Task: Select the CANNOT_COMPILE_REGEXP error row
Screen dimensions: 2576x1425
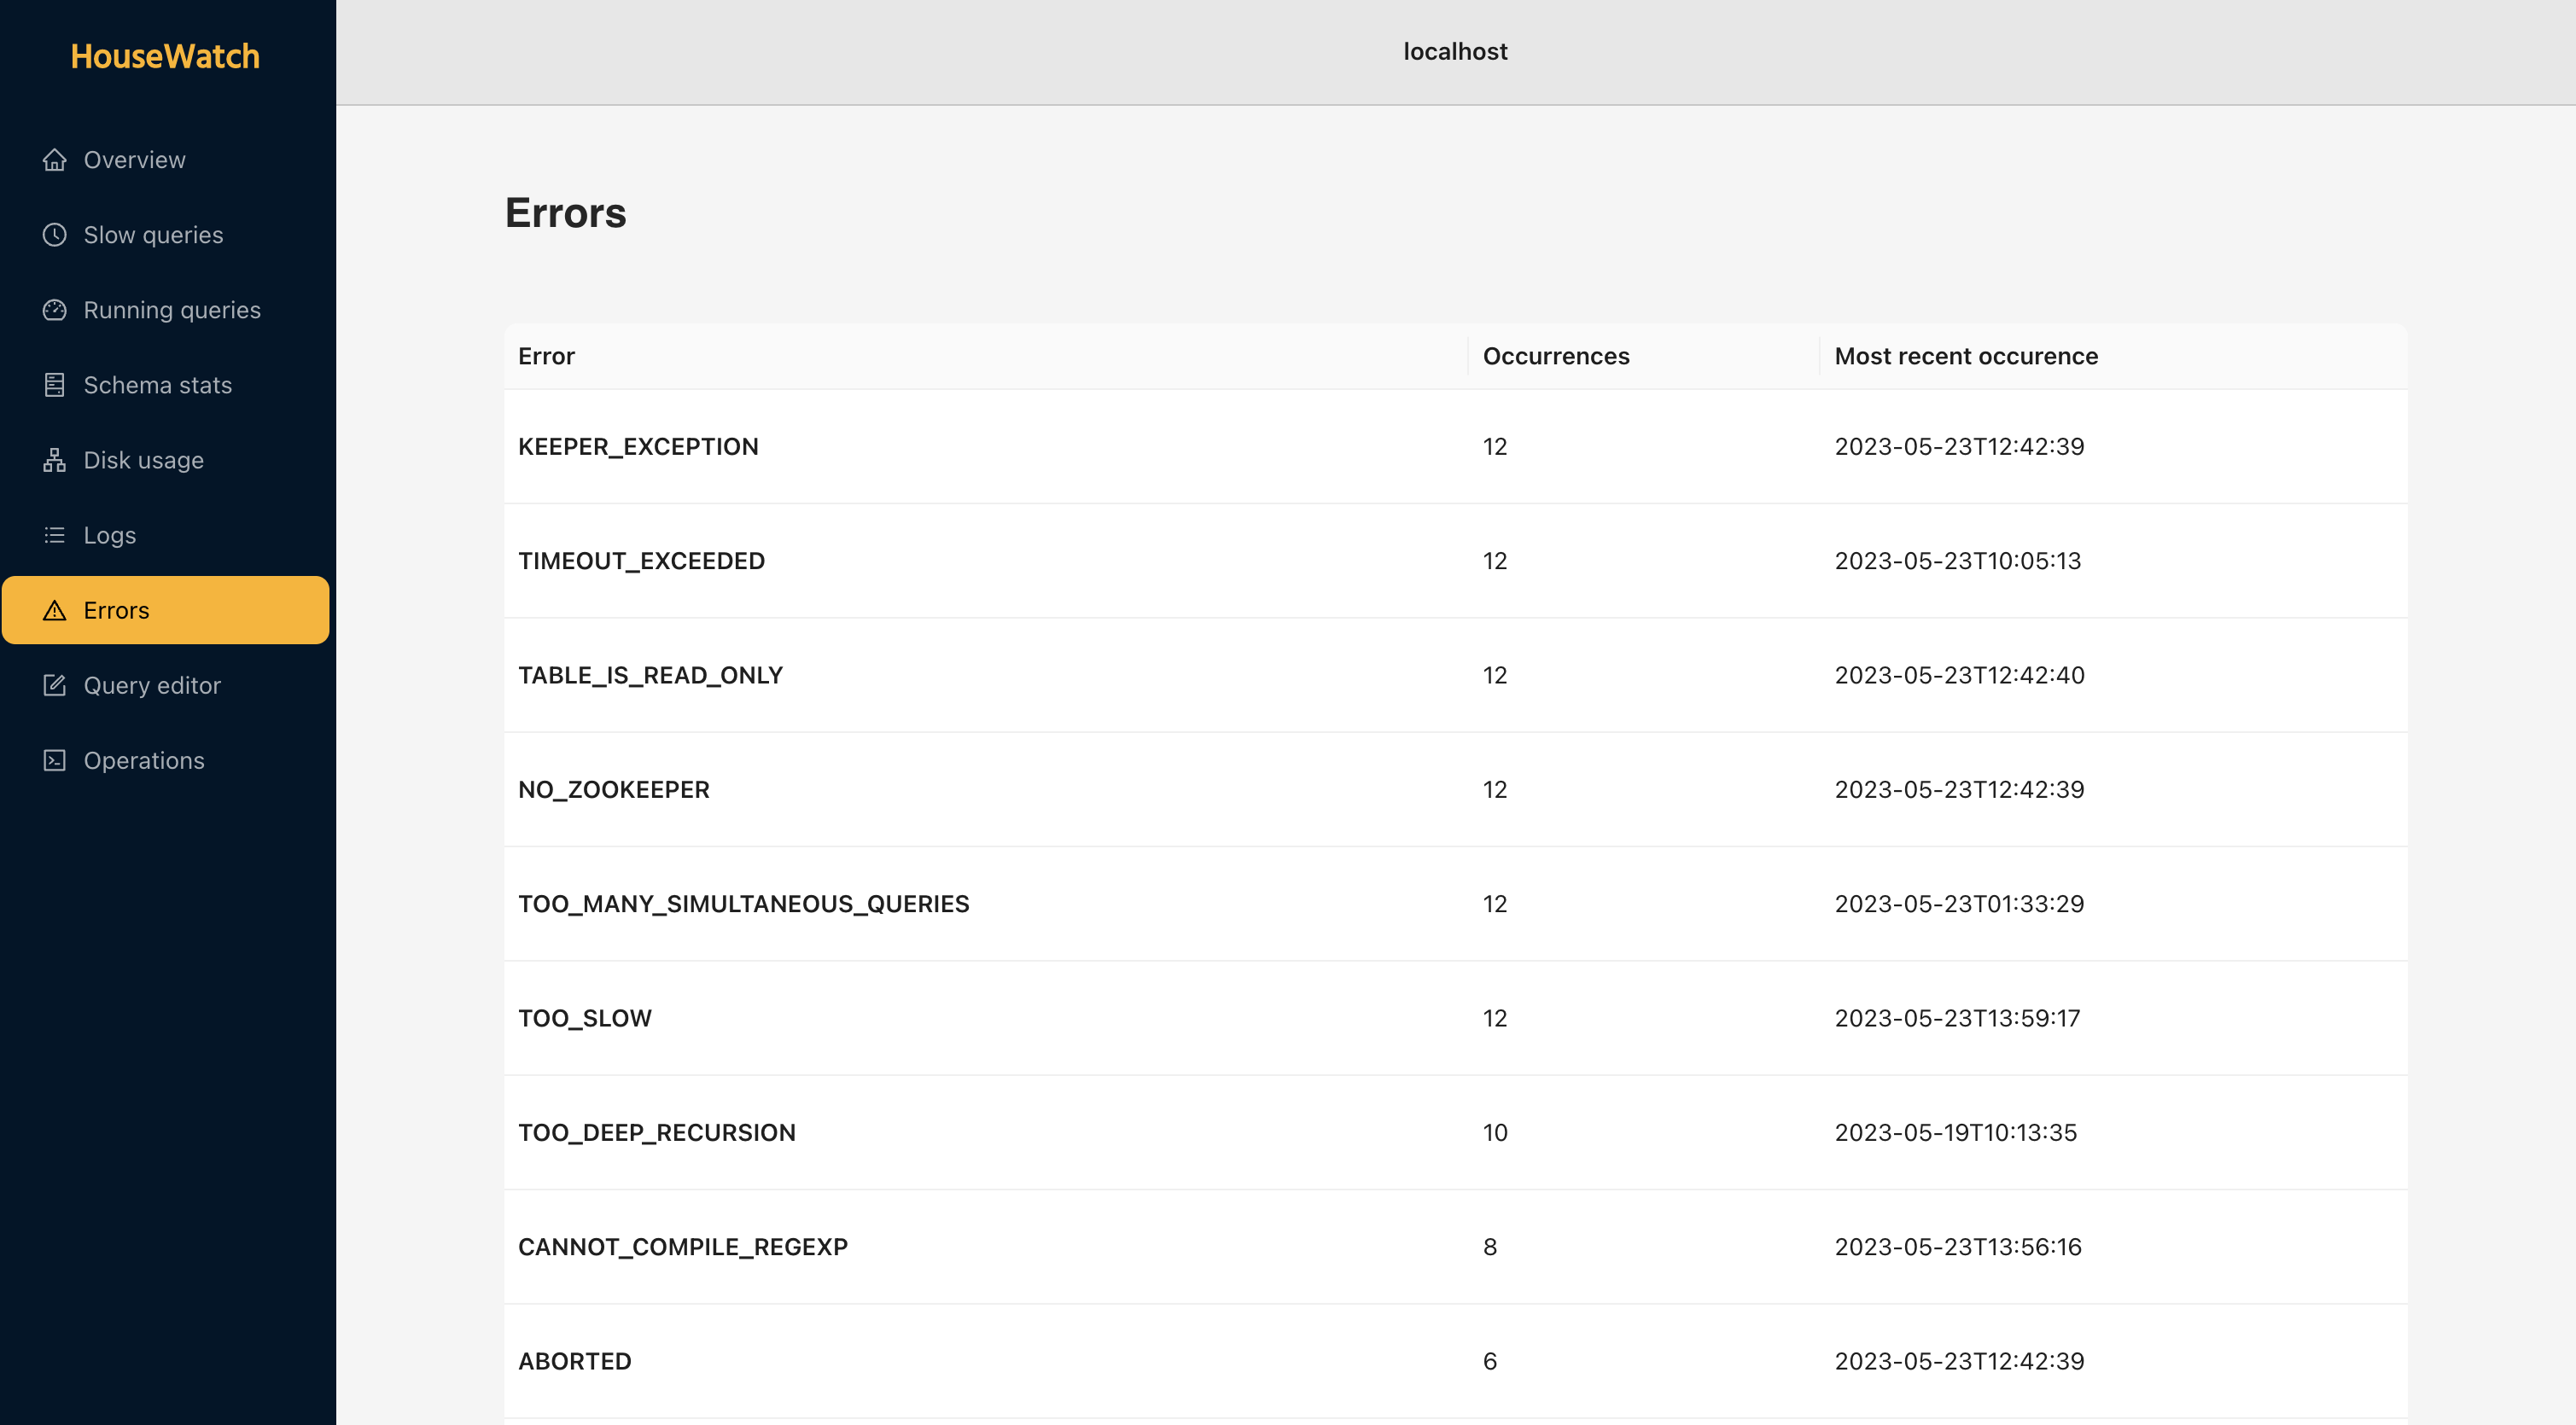Action: click(x=682, y=1247)
